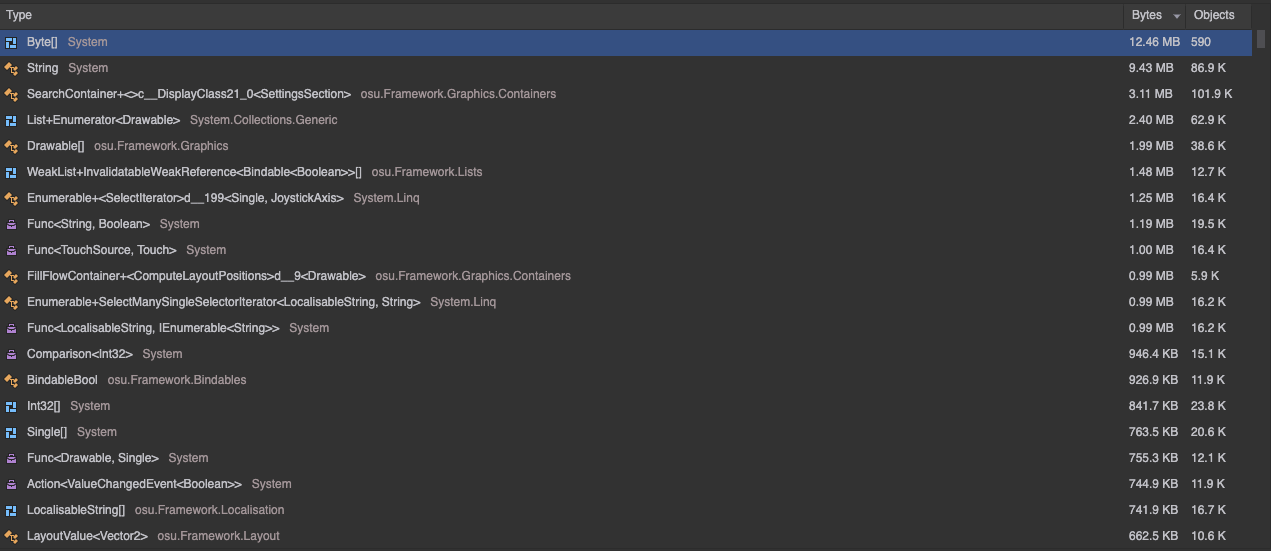Select Enumerable+SelectManySingleSelectorIterator<LocalisableString, String> type
The image size is (1271, 551).
224,302
